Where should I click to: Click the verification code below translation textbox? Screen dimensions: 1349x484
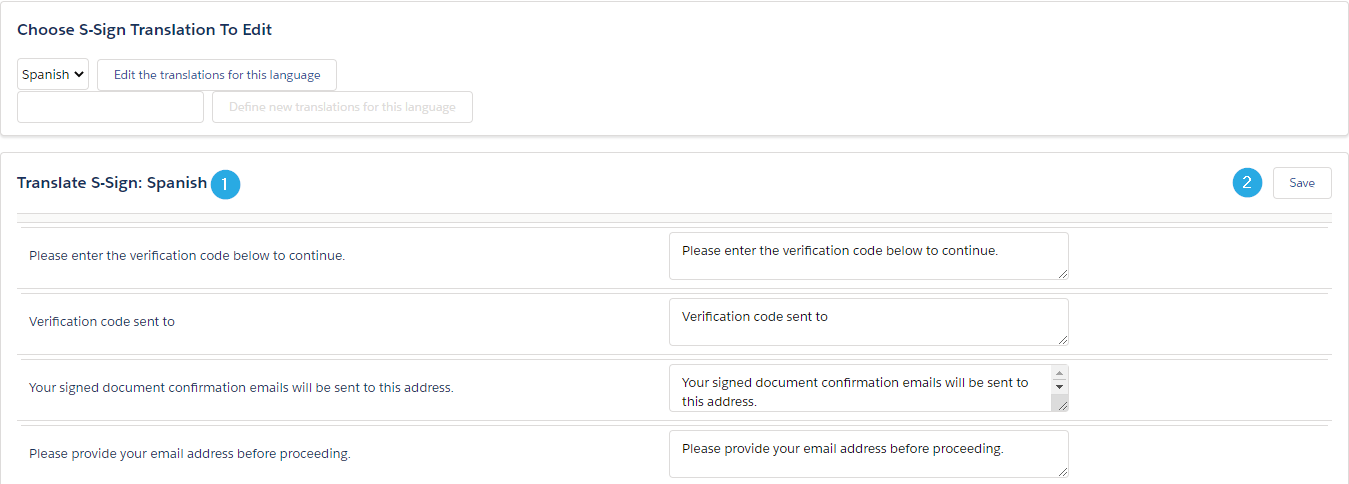pyautogui.click(x=869, y=256)
